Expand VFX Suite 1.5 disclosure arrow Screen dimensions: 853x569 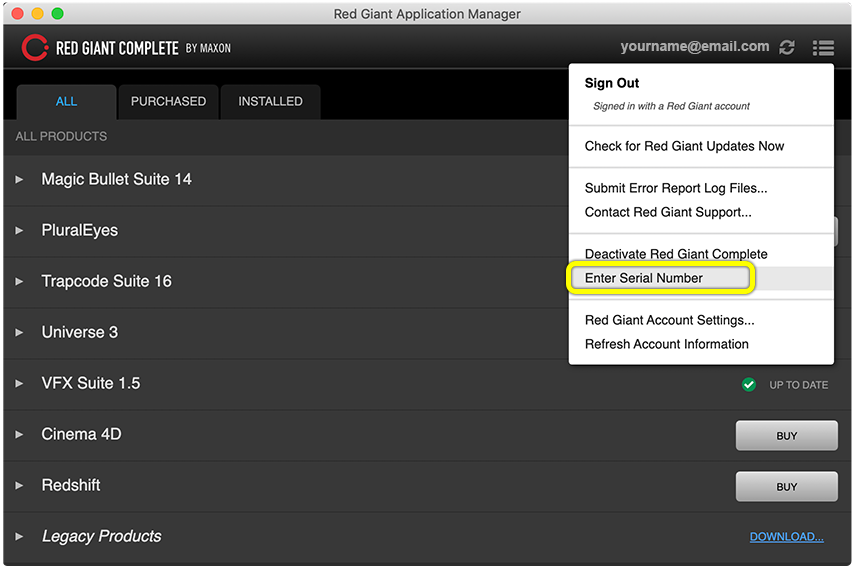pos(19,384)
